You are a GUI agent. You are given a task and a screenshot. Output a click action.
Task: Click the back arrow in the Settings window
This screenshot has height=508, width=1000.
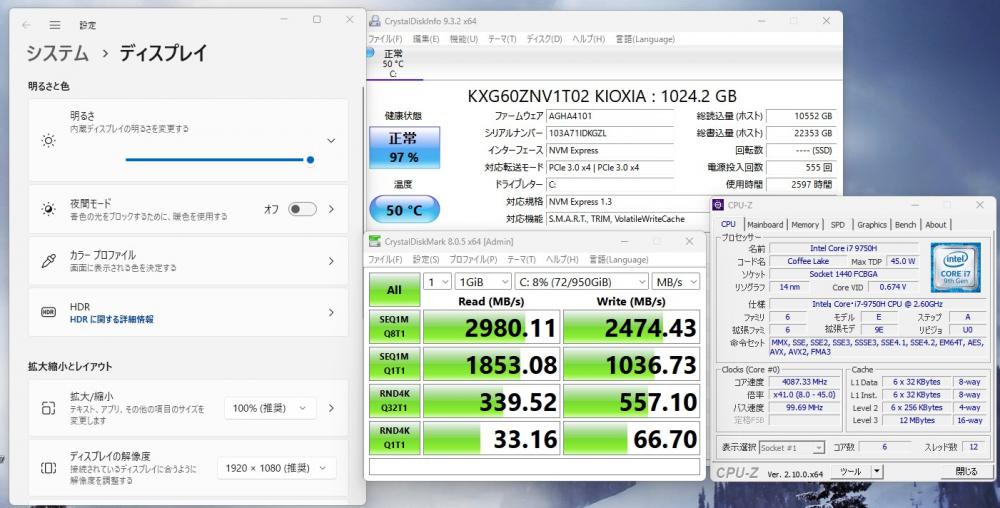26,25
